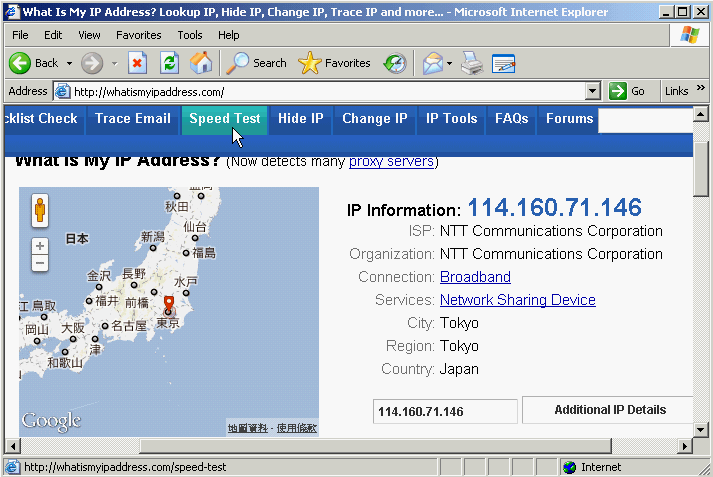Refresh the page with green arrows icon
Screen dimensions: 713x477
pyautogui.click(x=169, y=63)
